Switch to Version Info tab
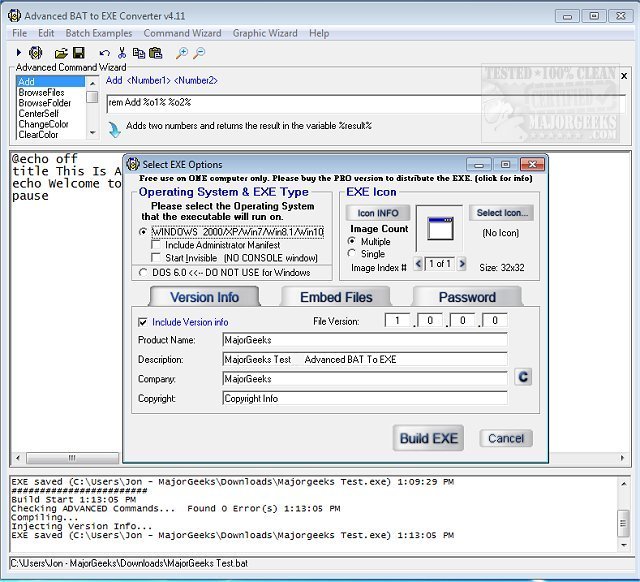 [x=204, y=297]
